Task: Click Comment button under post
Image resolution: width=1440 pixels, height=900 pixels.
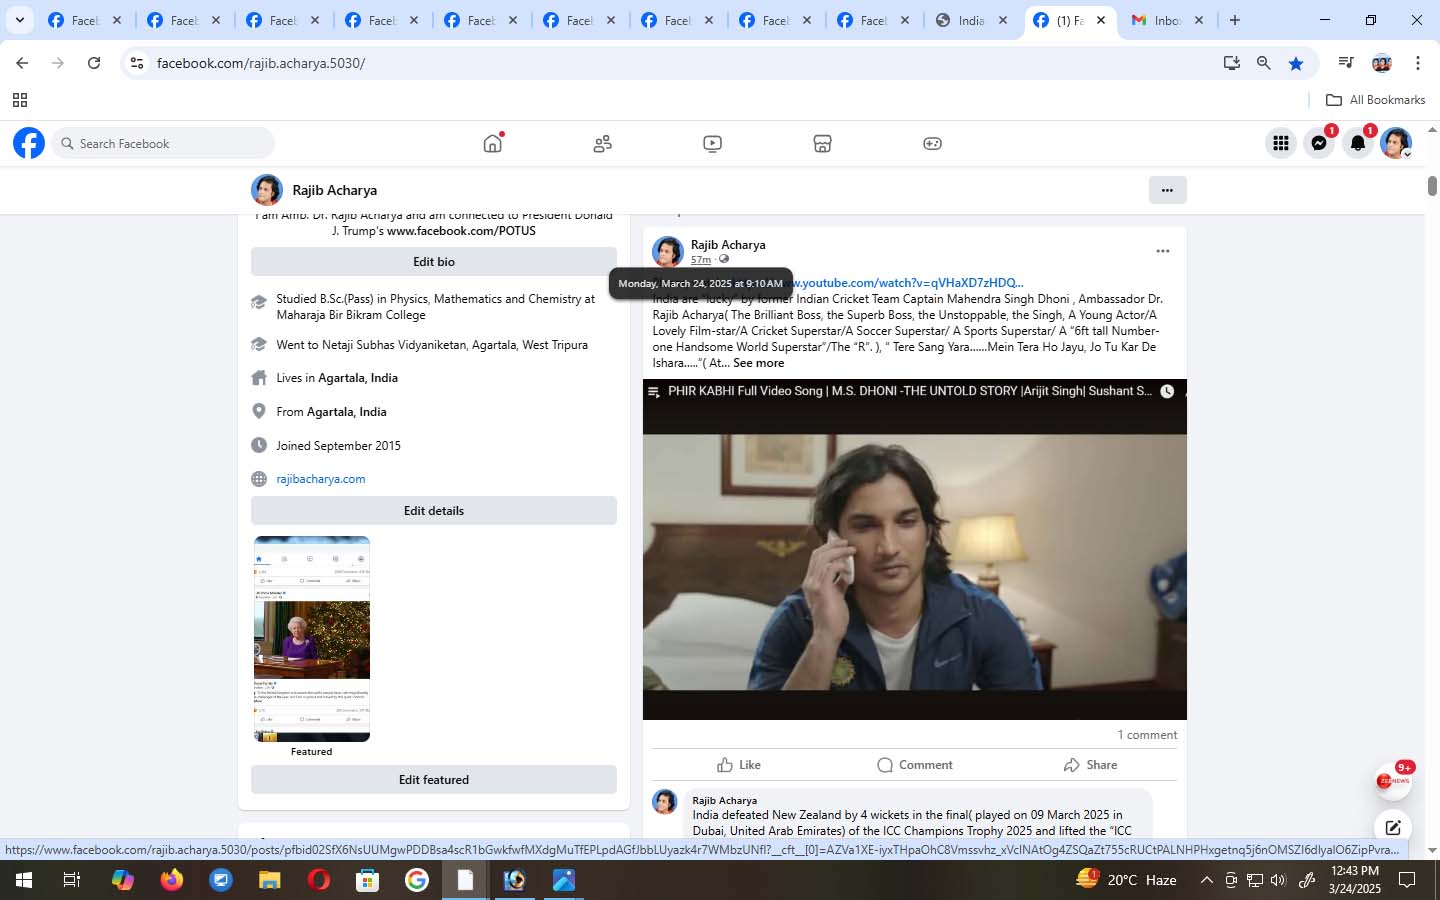Action: (x=915, y=765)
